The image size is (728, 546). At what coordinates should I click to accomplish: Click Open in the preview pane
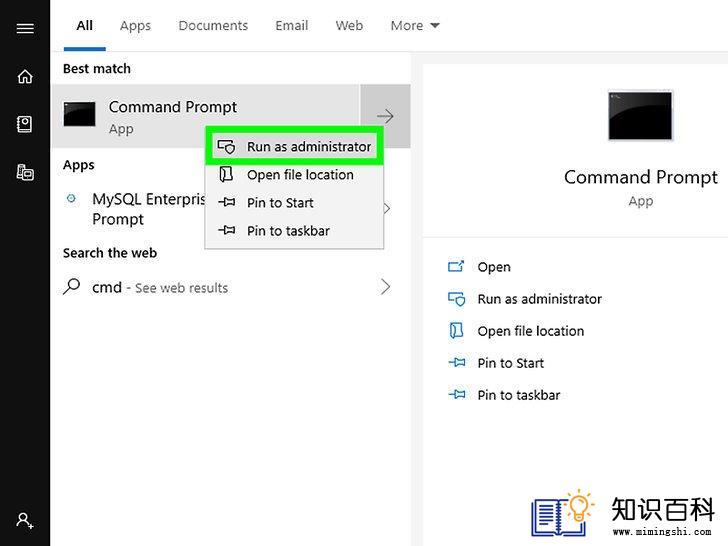tap(494, 267)
